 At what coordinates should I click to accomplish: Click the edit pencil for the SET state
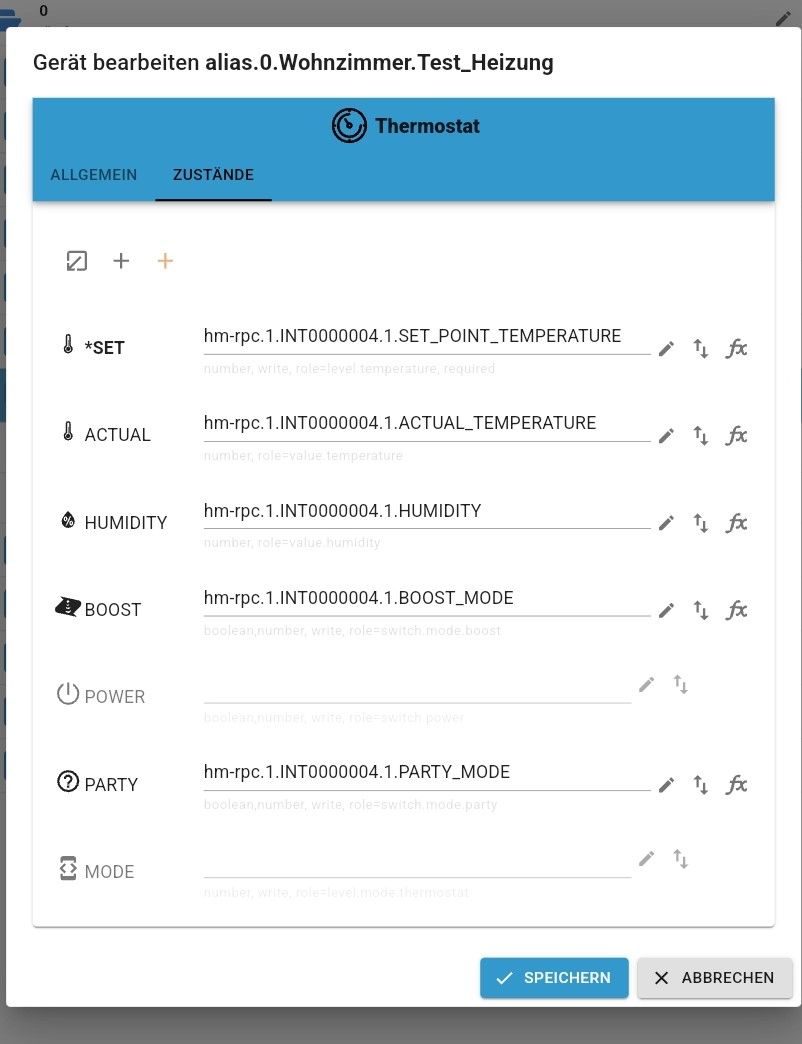666,349
